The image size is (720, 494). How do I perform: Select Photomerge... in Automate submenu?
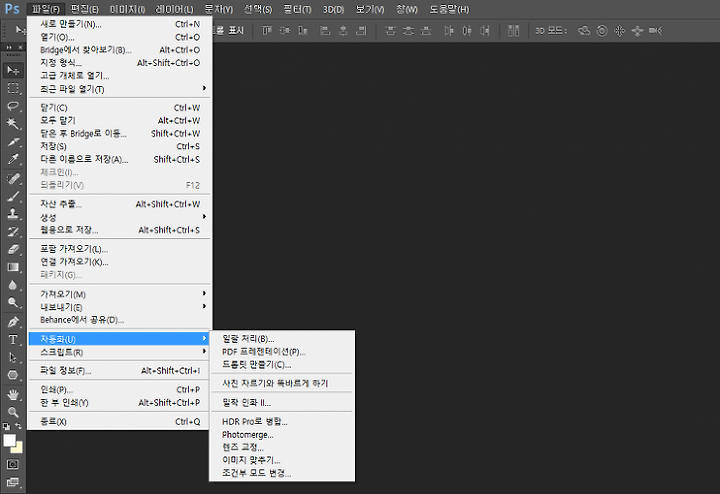(281, 434)
